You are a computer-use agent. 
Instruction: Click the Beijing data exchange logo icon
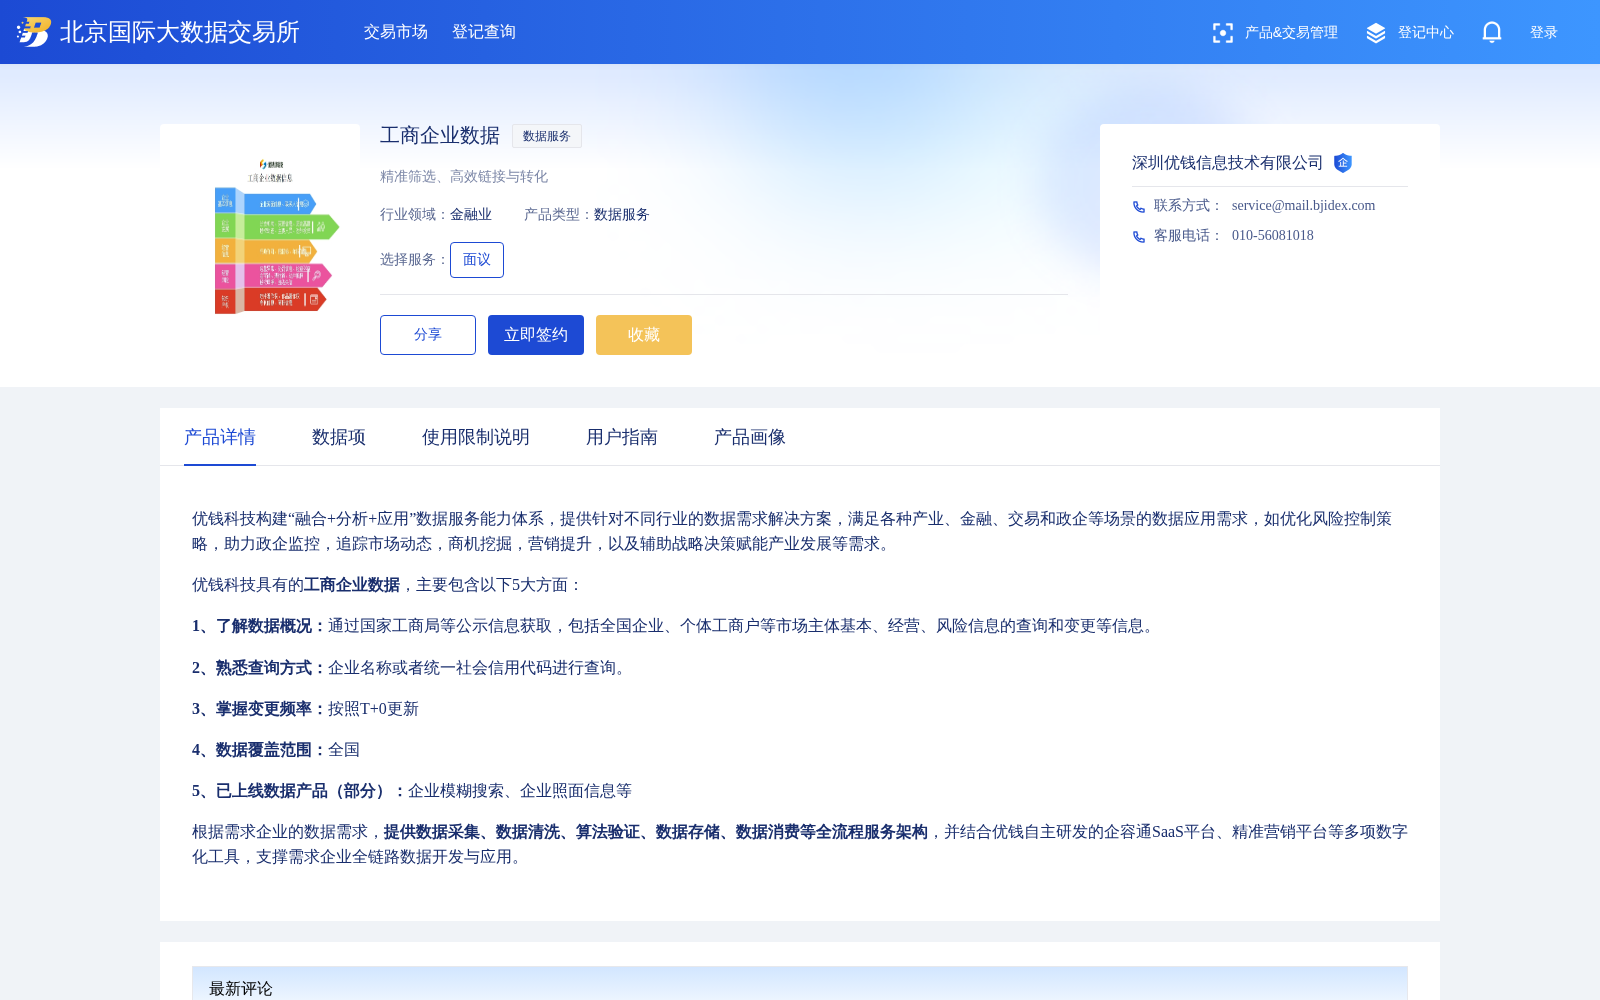34,32
